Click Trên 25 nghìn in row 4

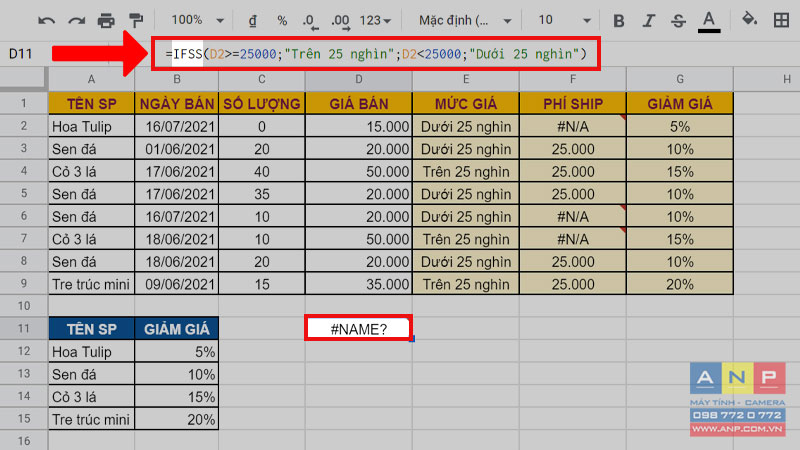[x=466, y=171]
